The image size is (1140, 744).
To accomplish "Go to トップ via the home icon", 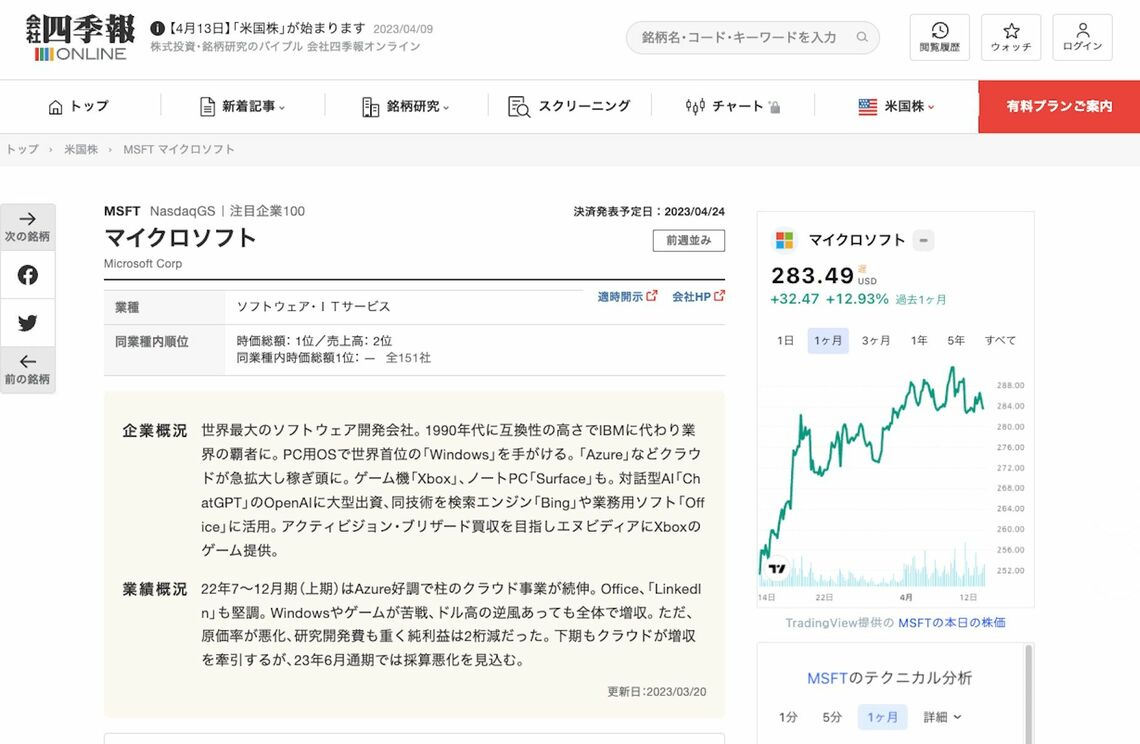I will click(x=55, y=107).
